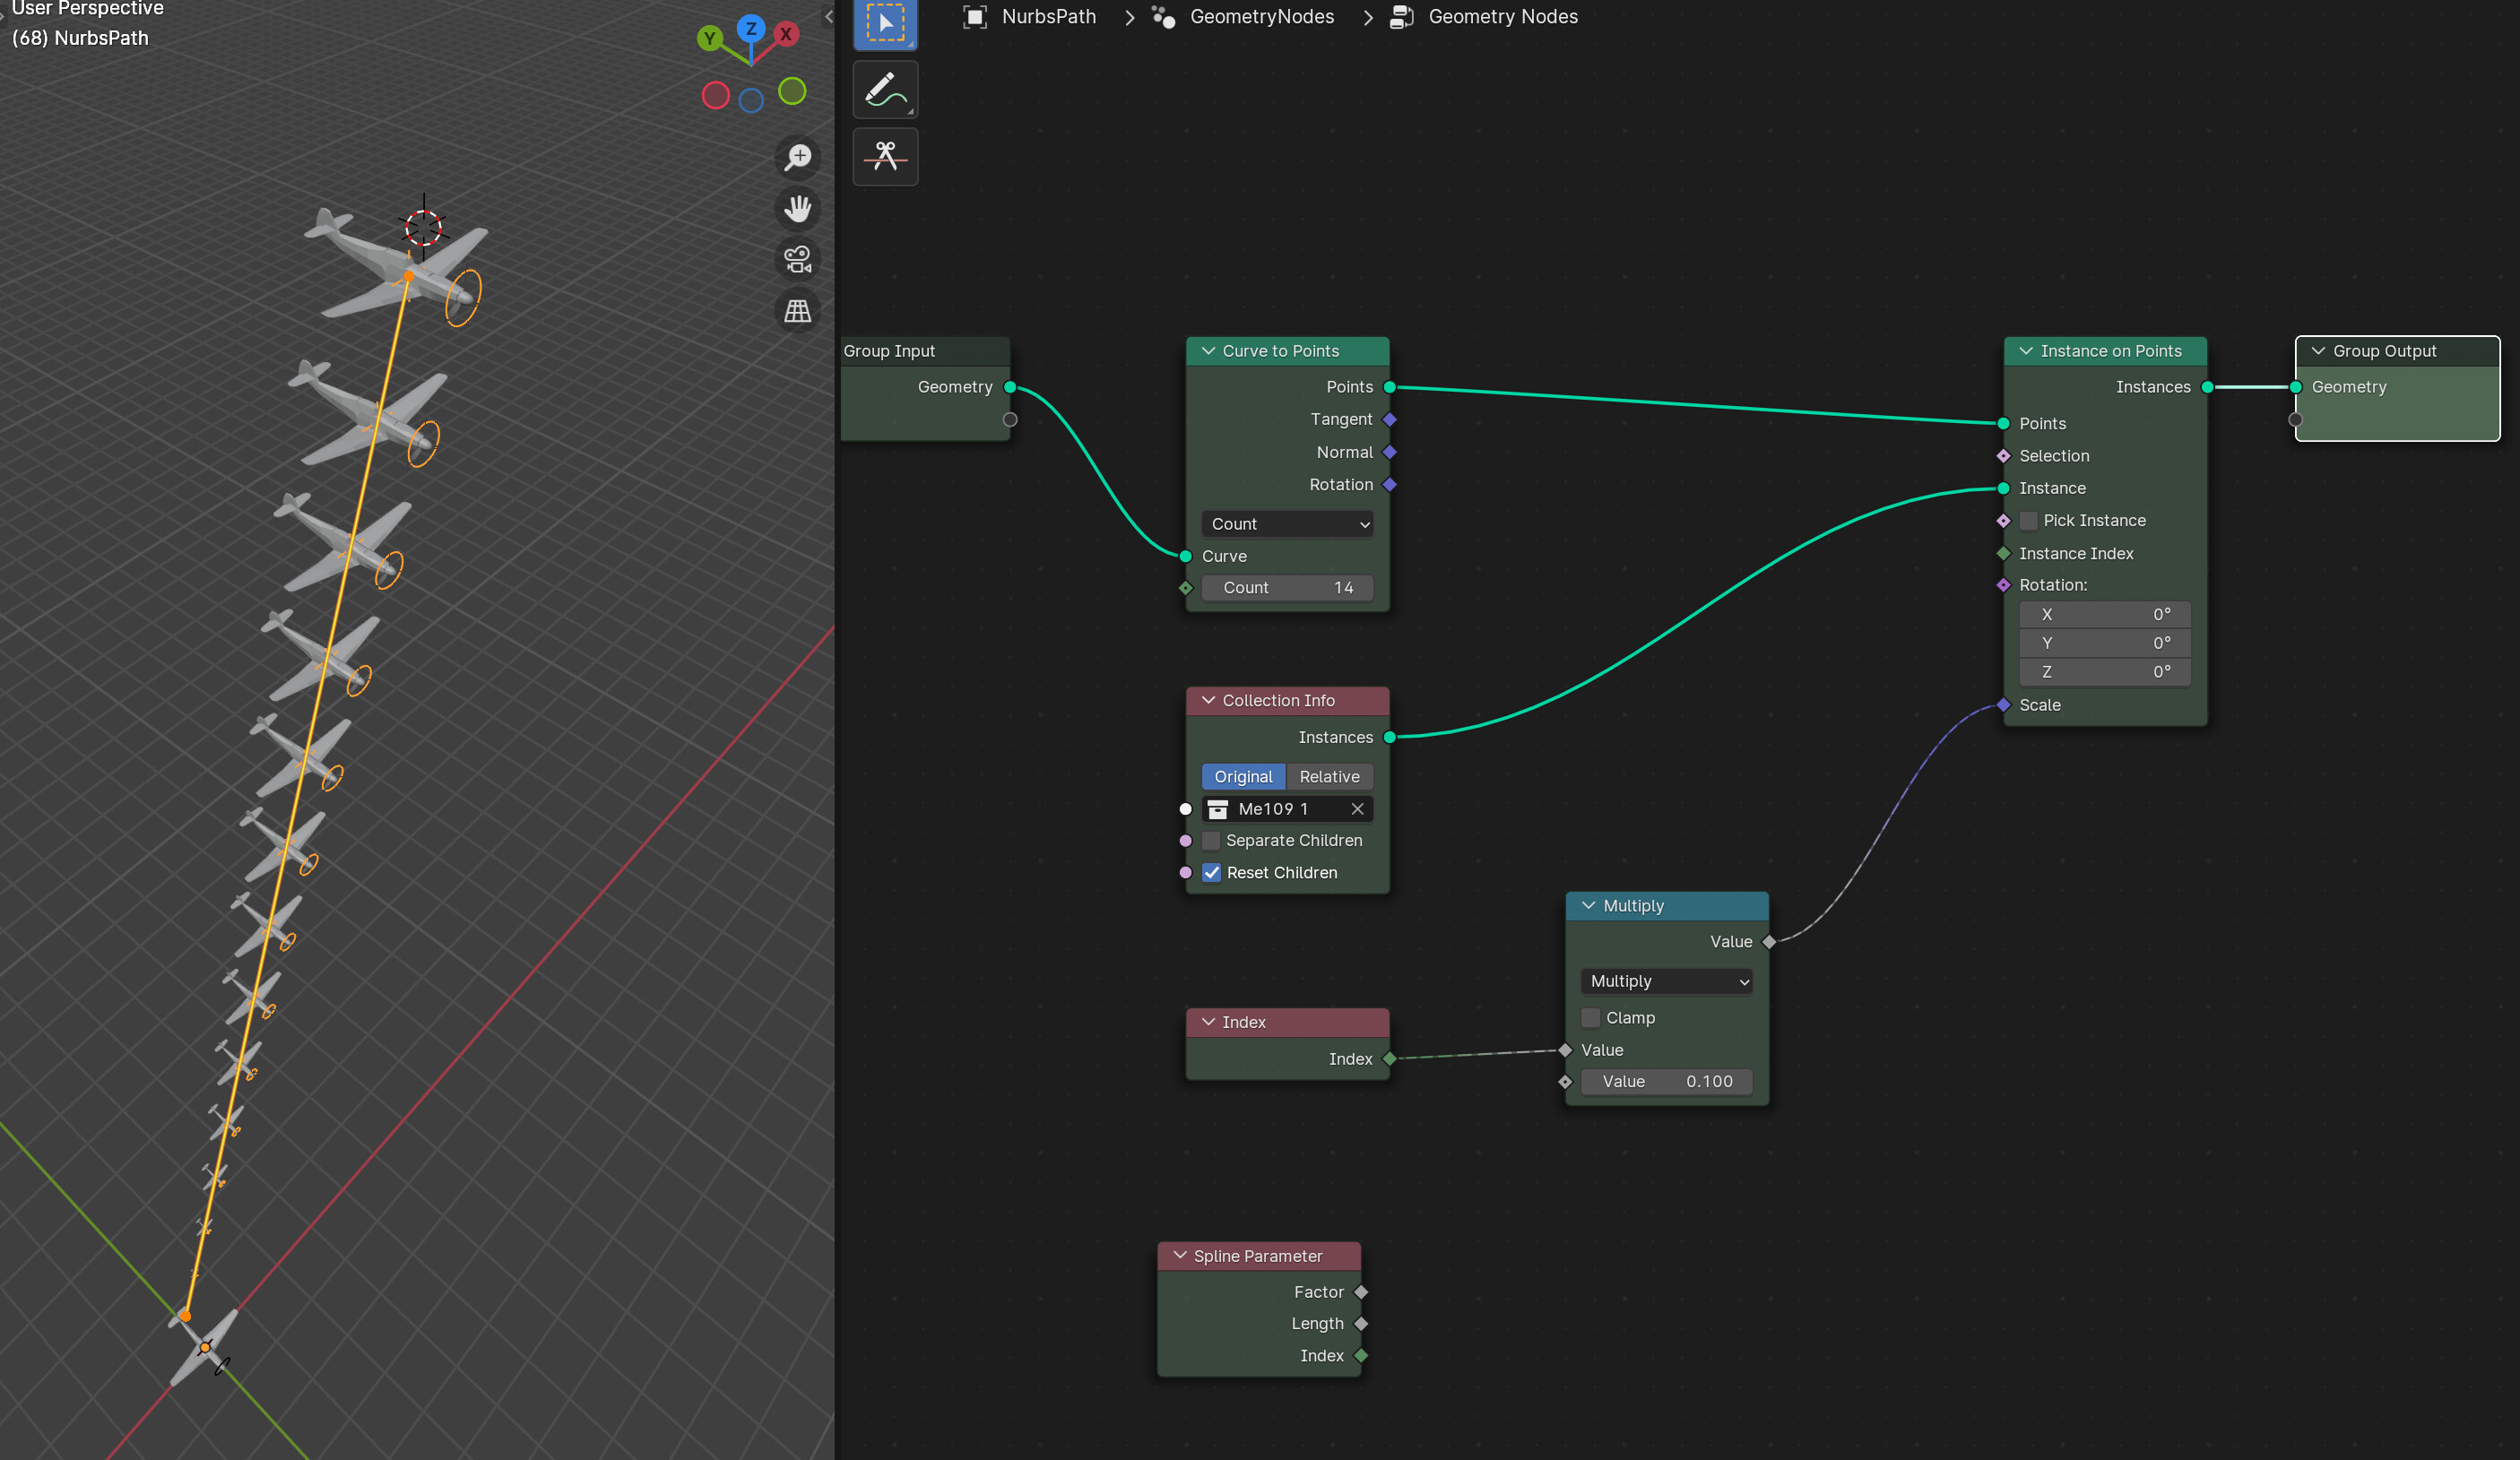Image resolution: width=2520 pixels, height=1460 pixels.
Task: Open the Count mode dropdown
Action: 1287,524
